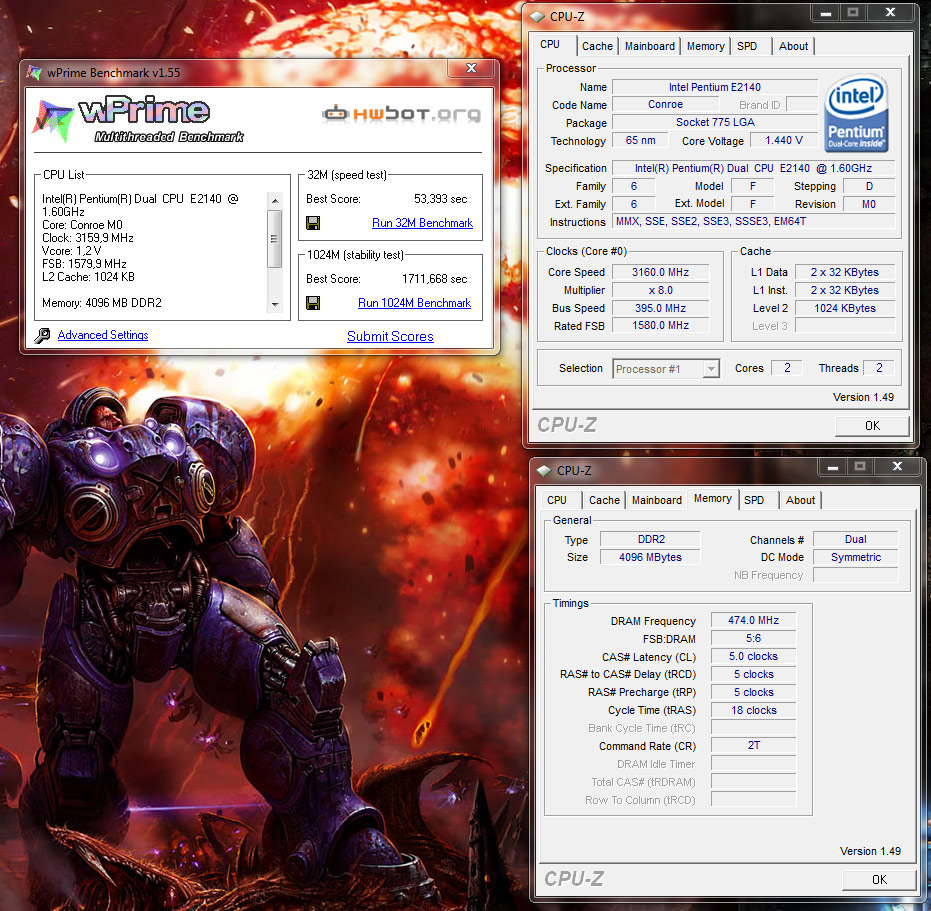
Task: Click the Technology value '65 nm'
Action: (640, 140)
